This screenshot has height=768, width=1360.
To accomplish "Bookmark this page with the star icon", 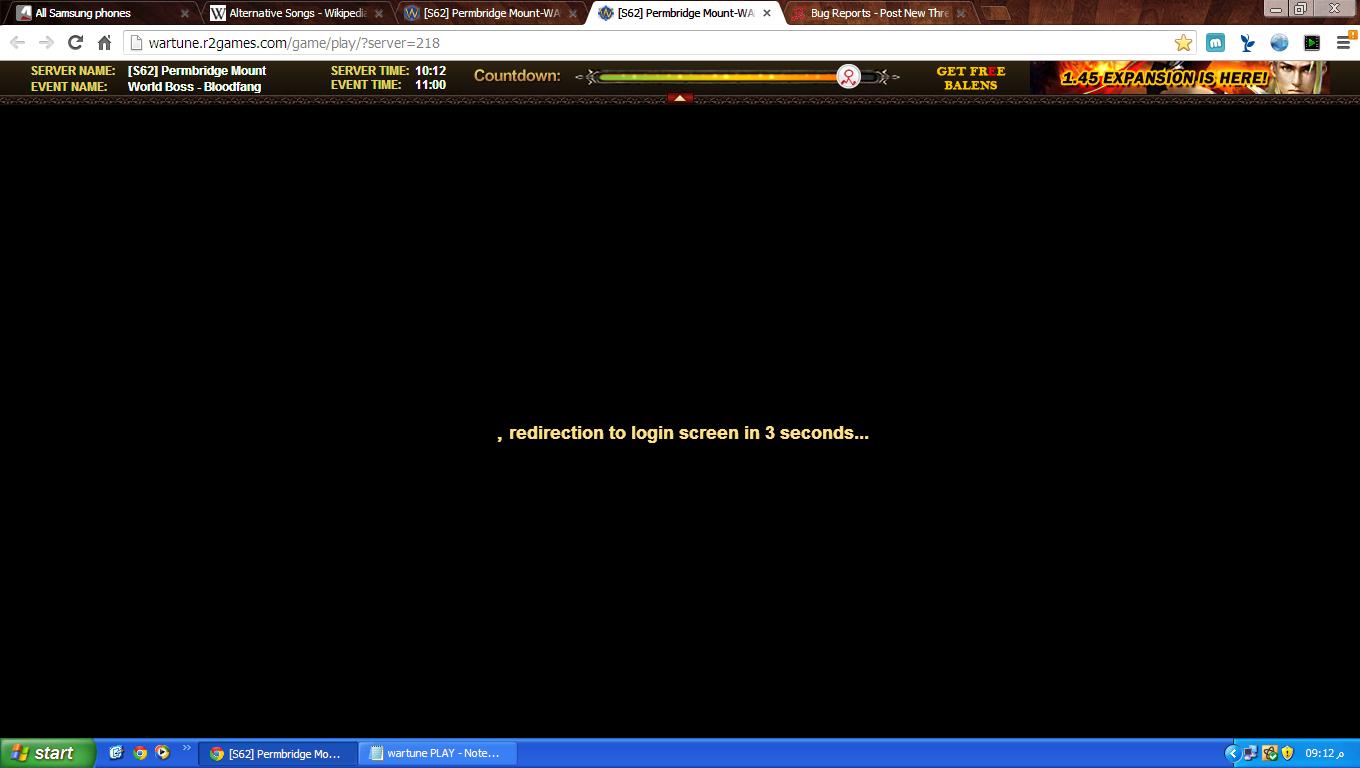I will (x=1183, y=43).
